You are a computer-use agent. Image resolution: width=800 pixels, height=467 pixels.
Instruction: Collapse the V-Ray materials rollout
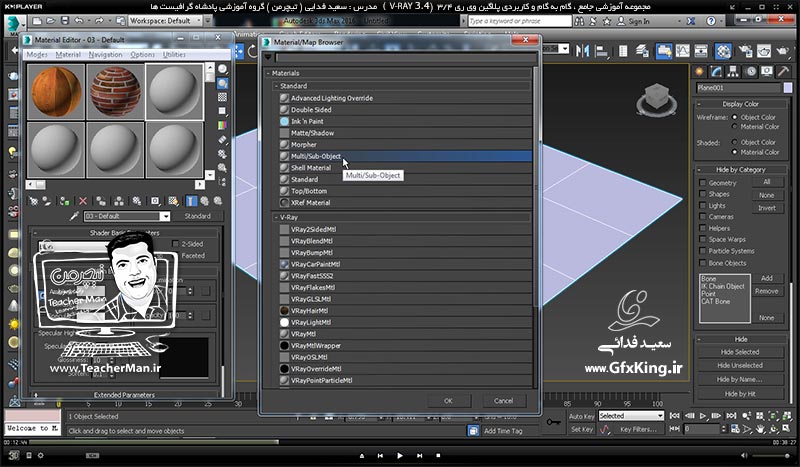point(276,217)
